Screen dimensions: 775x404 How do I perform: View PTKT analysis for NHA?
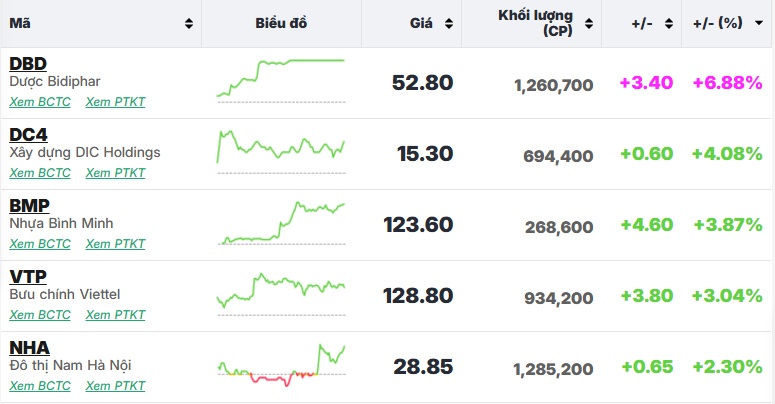click(x=115, y=385)
